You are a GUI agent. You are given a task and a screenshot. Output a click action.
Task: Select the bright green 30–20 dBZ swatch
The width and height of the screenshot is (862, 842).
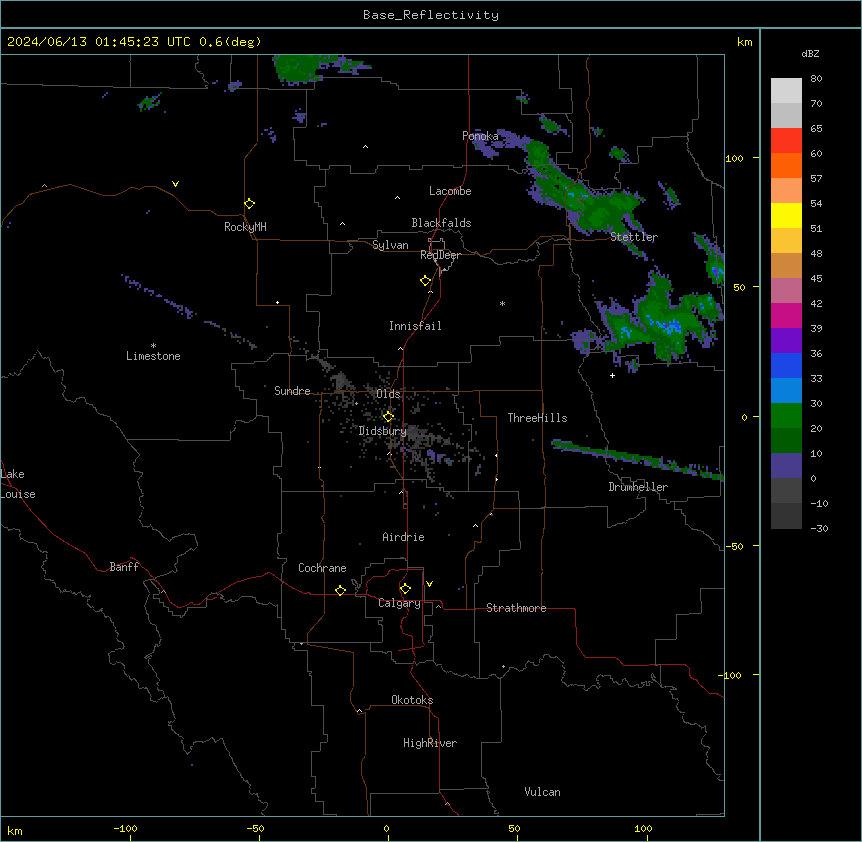786,416
